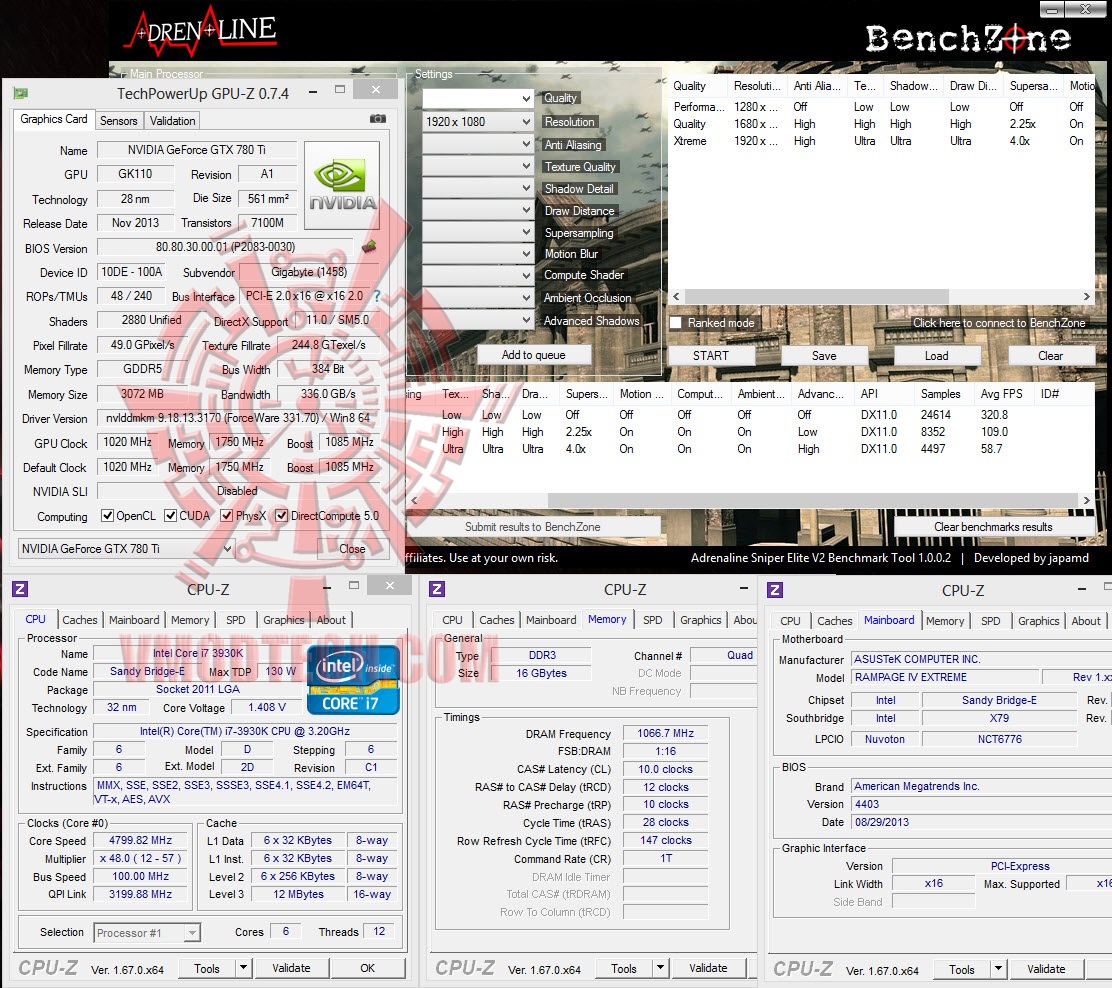The width and height of the screenshot is (1112, 988).
Task: Open Mainboard tab in left CPU-Z window
Action: click(x=134, y=620)
